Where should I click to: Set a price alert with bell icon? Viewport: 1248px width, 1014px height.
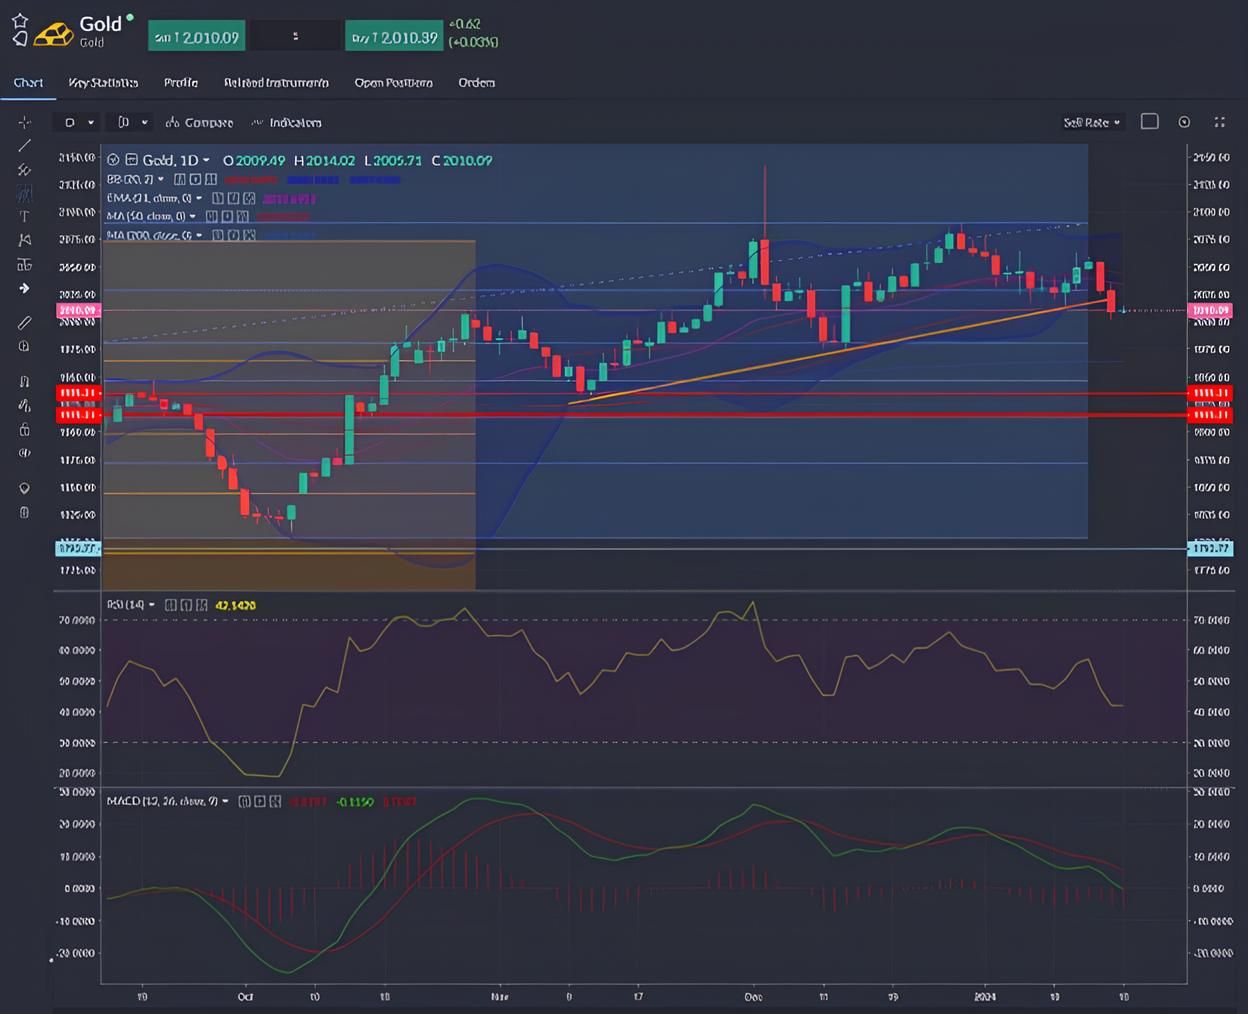click(x=20, y=40)
